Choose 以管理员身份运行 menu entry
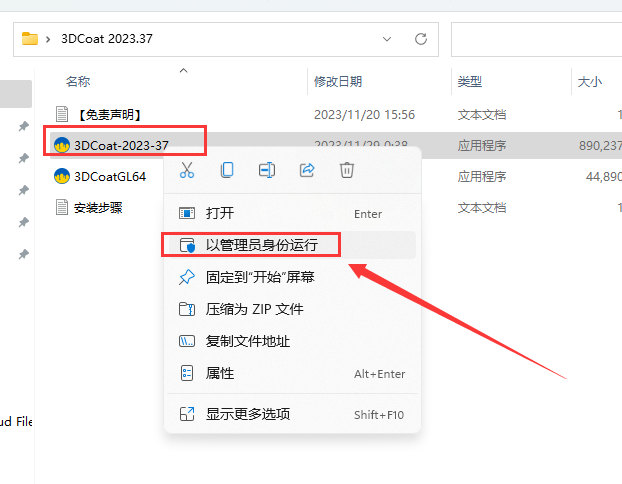This screenshot has width=622, height=484. point(292,245)
